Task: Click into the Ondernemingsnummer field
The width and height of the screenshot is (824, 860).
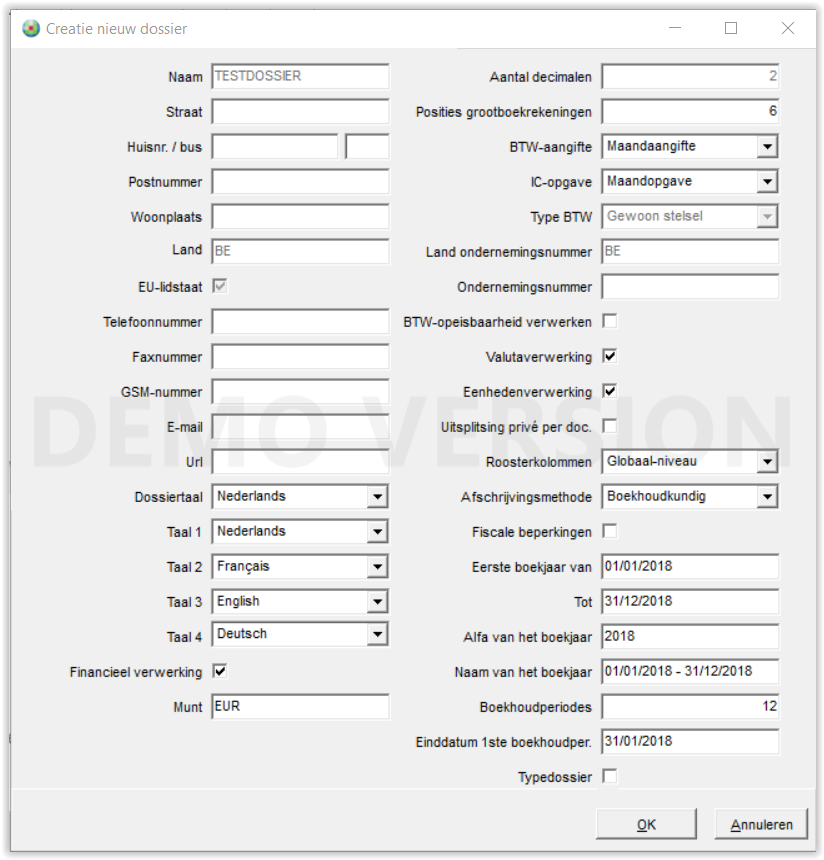Action: coord(690,287)
